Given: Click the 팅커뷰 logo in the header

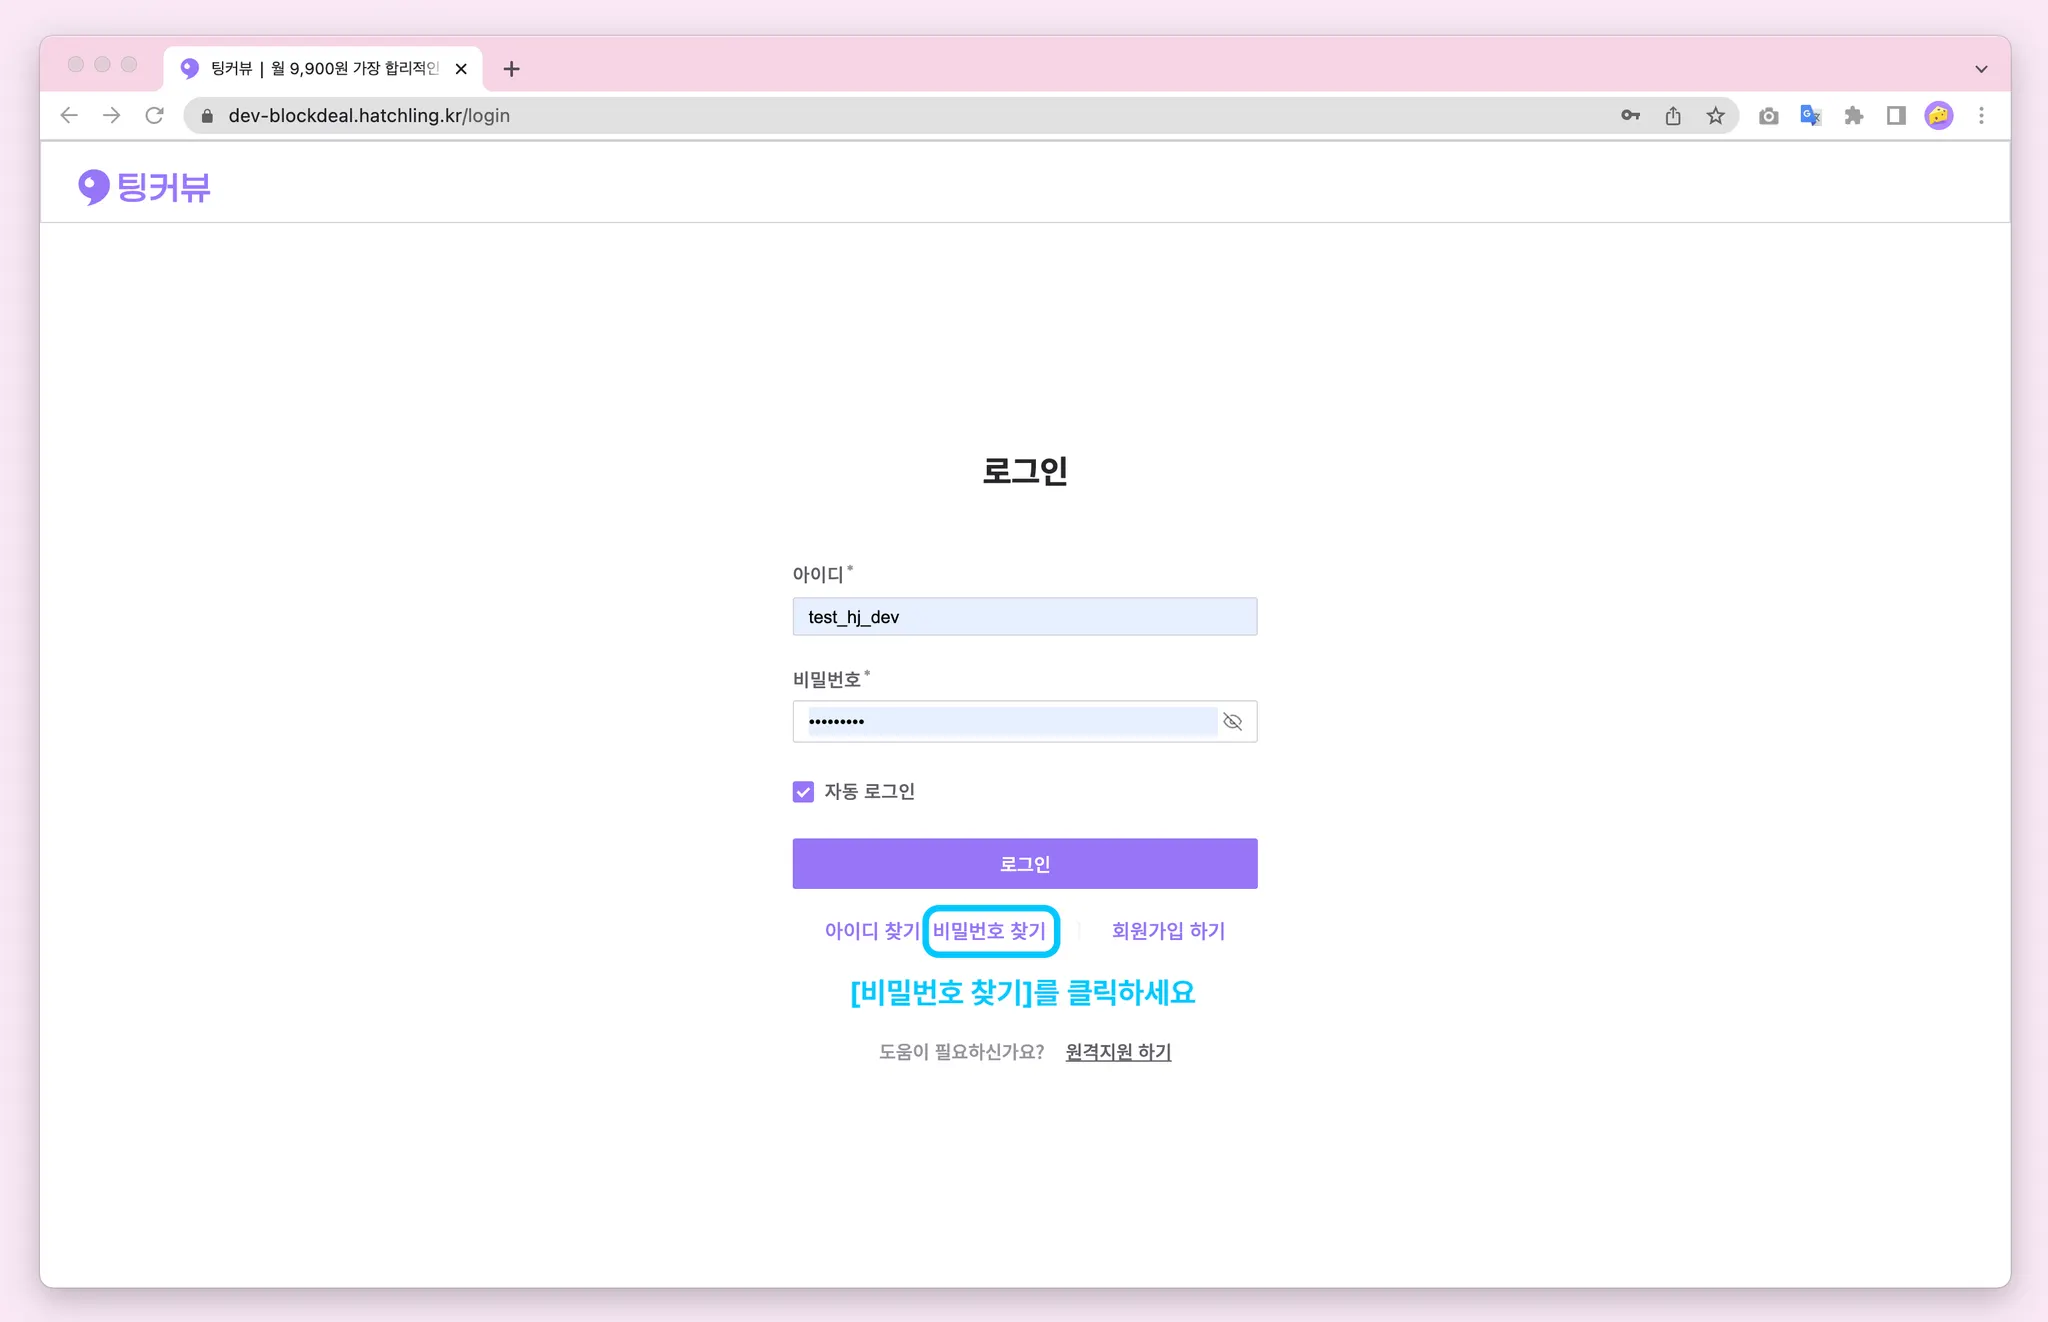Looking at the screenshot, I should click(145, 187).
